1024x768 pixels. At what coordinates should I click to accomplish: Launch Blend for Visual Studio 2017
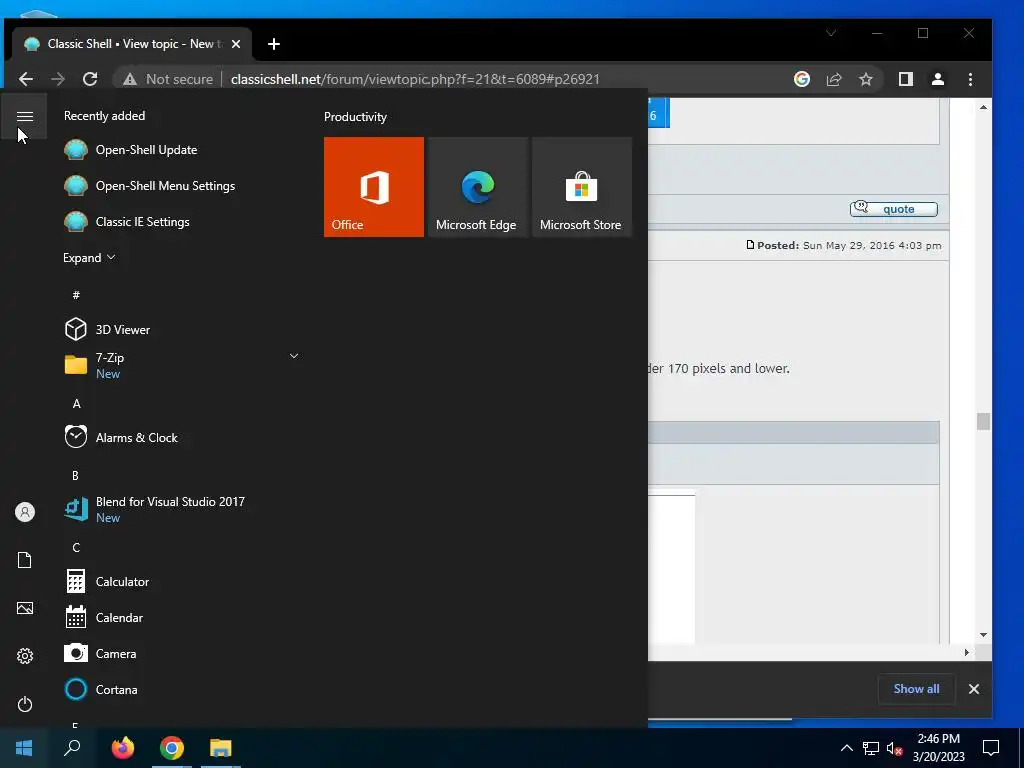(x=155, y=509)
